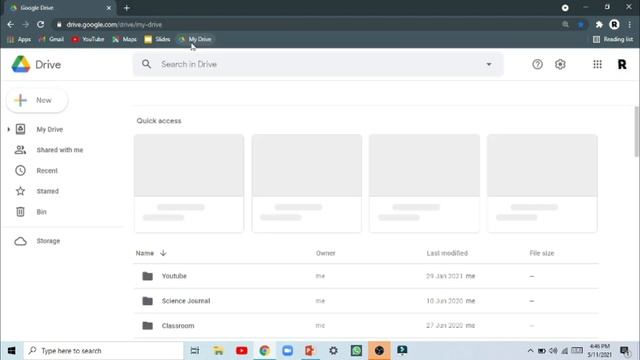Click the address bar URL
The height and width of the screenshot is (360, 640).
[x=114, y=24]
